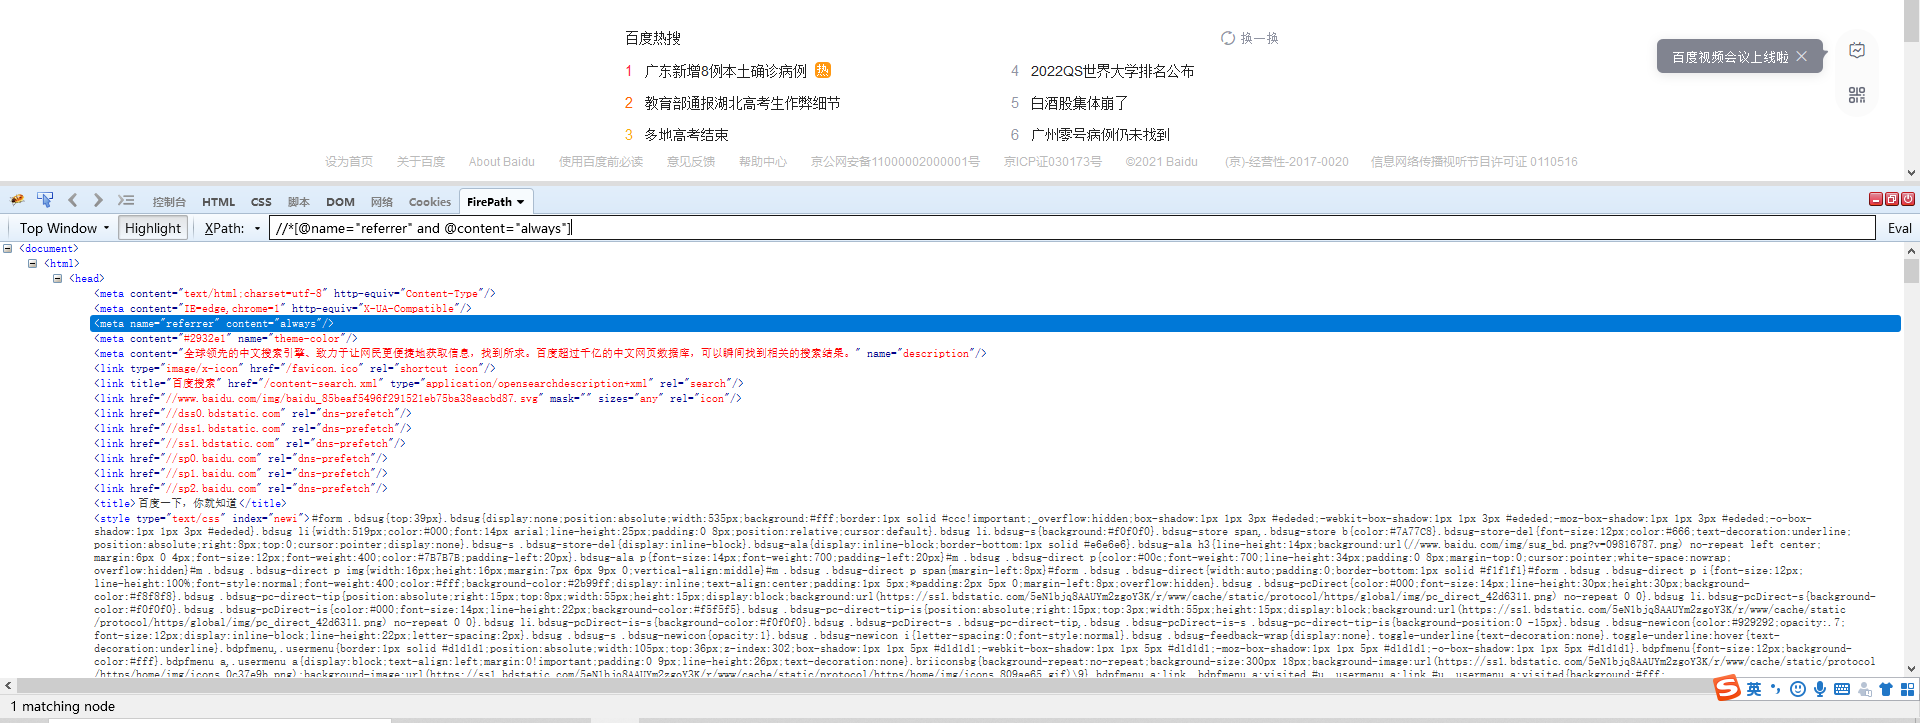Viewport: 1920px width, 723px height.
Task: Switch to the CSS tab
Action: [261, 202]
